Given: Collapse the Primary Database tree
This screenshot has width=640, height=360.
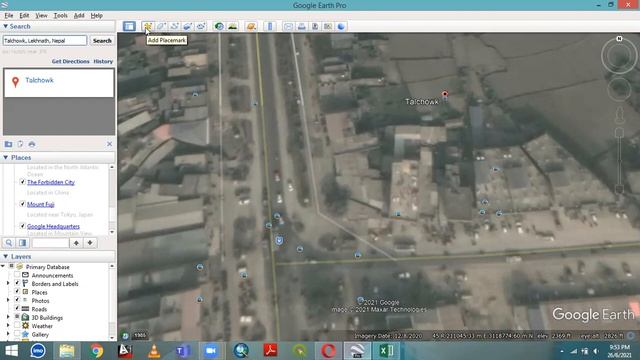Looking at the screenshot, I should pos(3,267).
